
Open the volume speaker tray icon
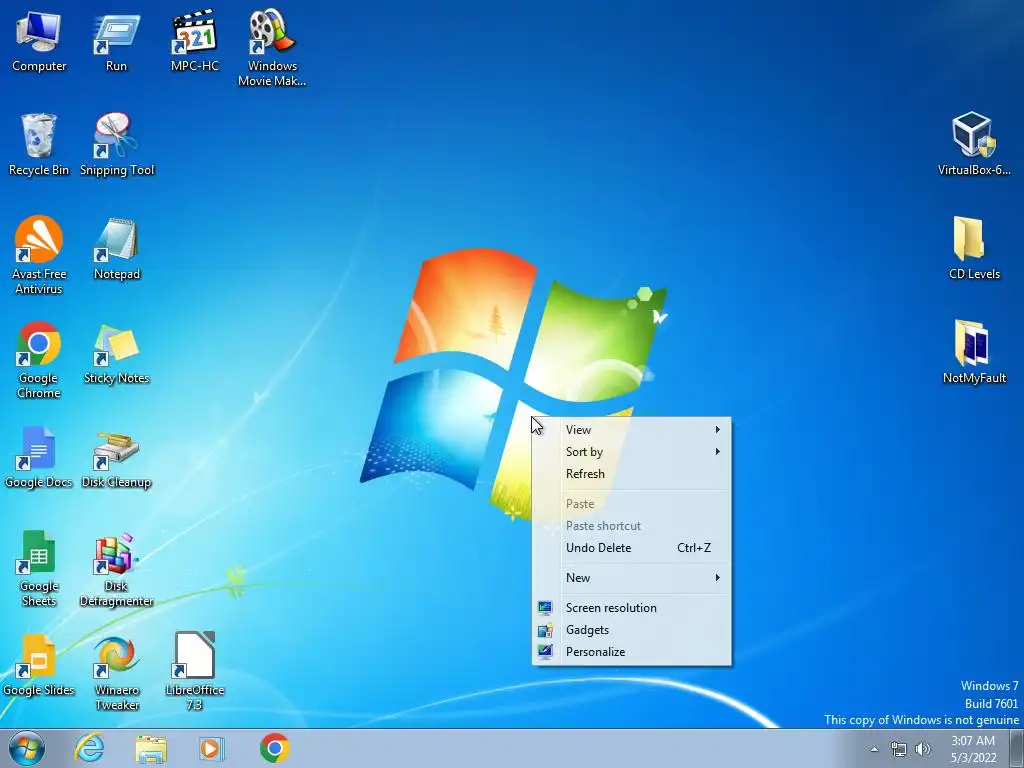point(923,749)
